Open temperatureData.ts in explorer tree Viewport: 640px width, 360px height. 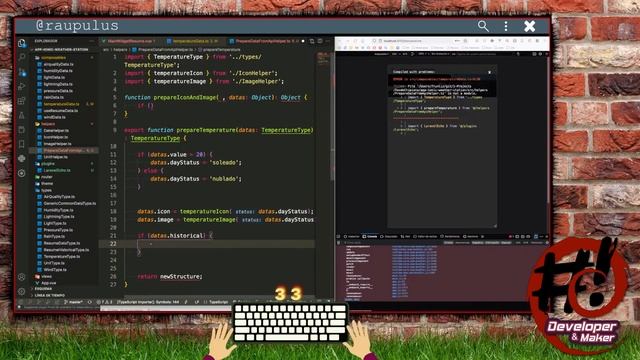click(61, 104)
